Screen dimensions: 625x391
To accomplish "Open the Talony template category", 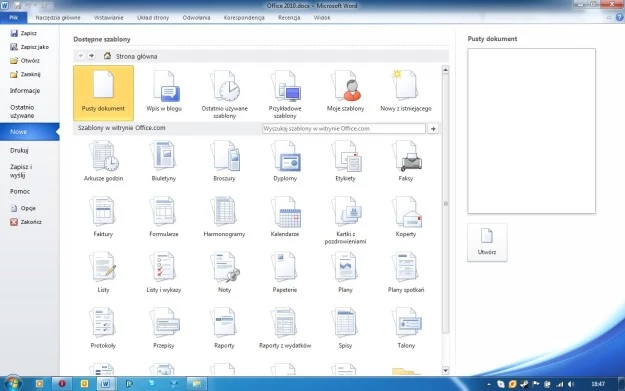I will click(406, 328).
